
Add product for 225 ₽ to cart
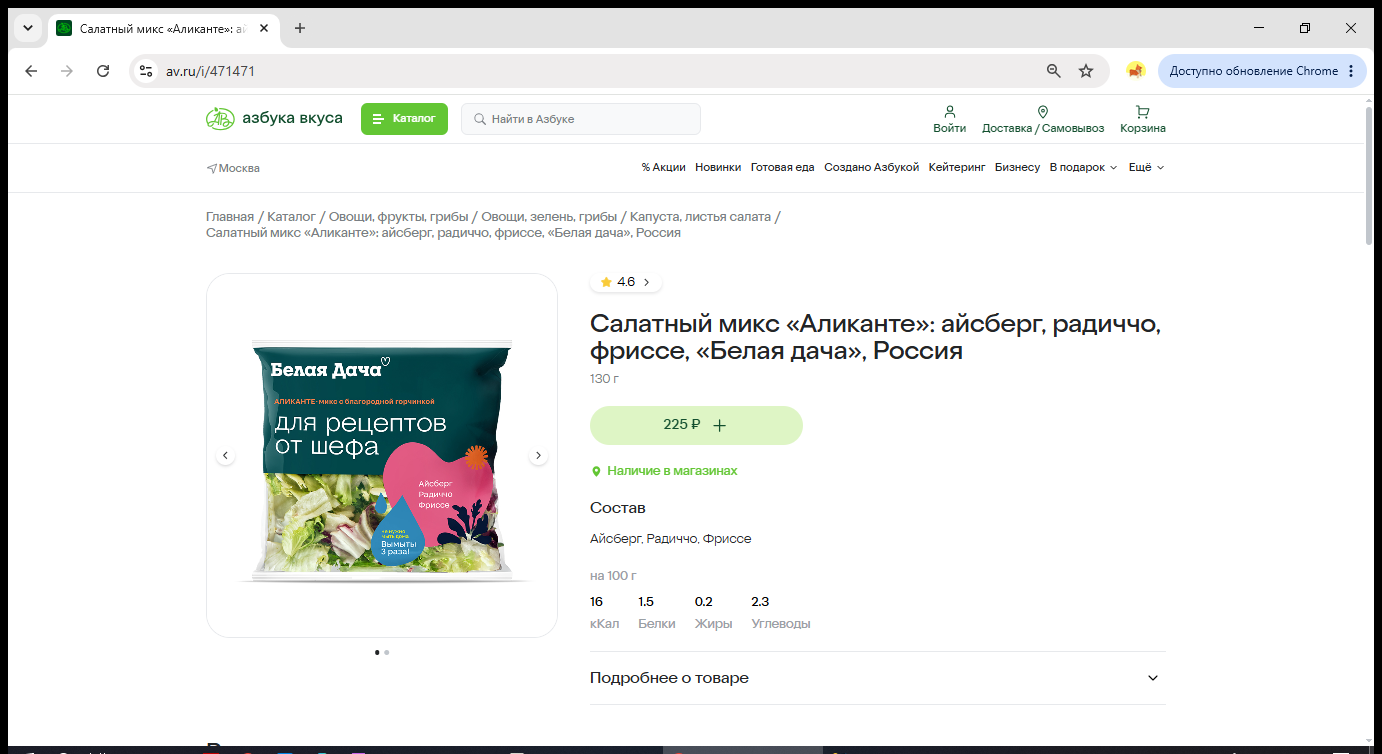pos(696,425)
